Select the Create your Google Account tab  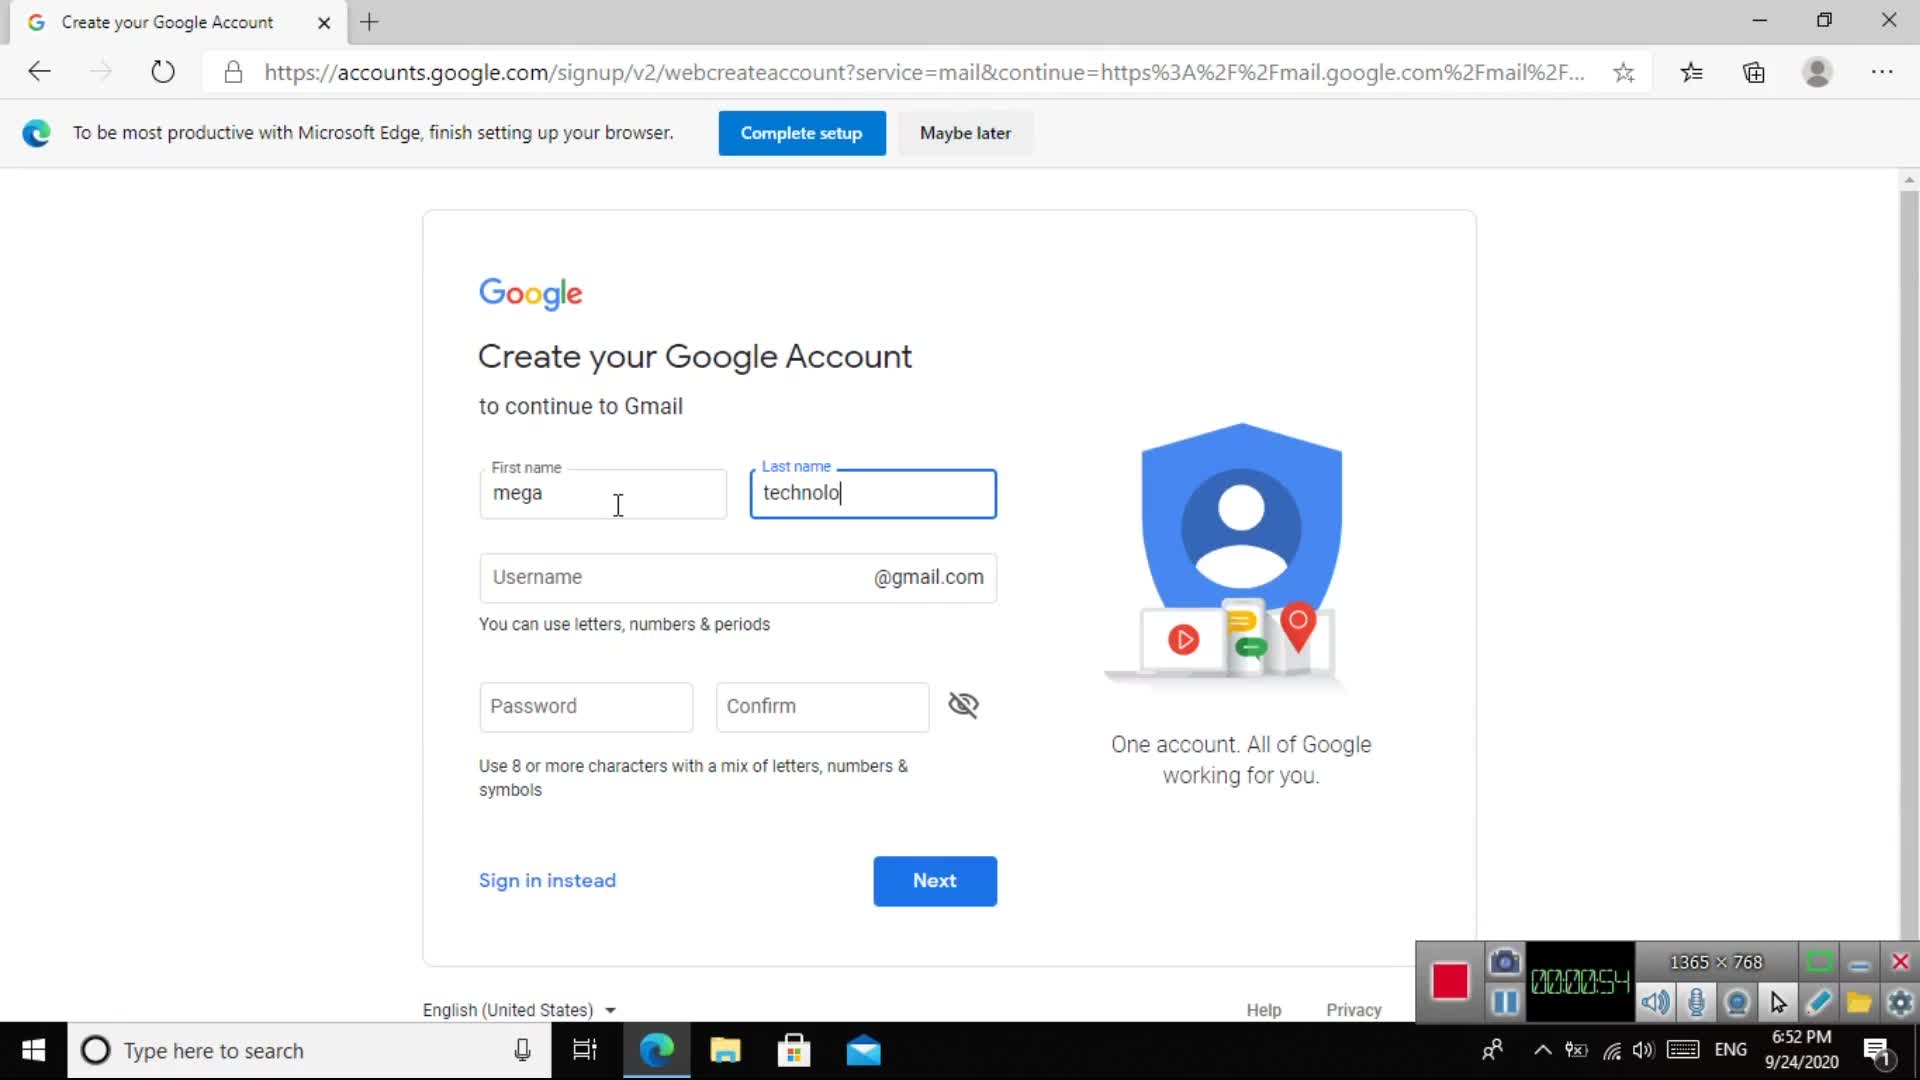coord(167,22)
